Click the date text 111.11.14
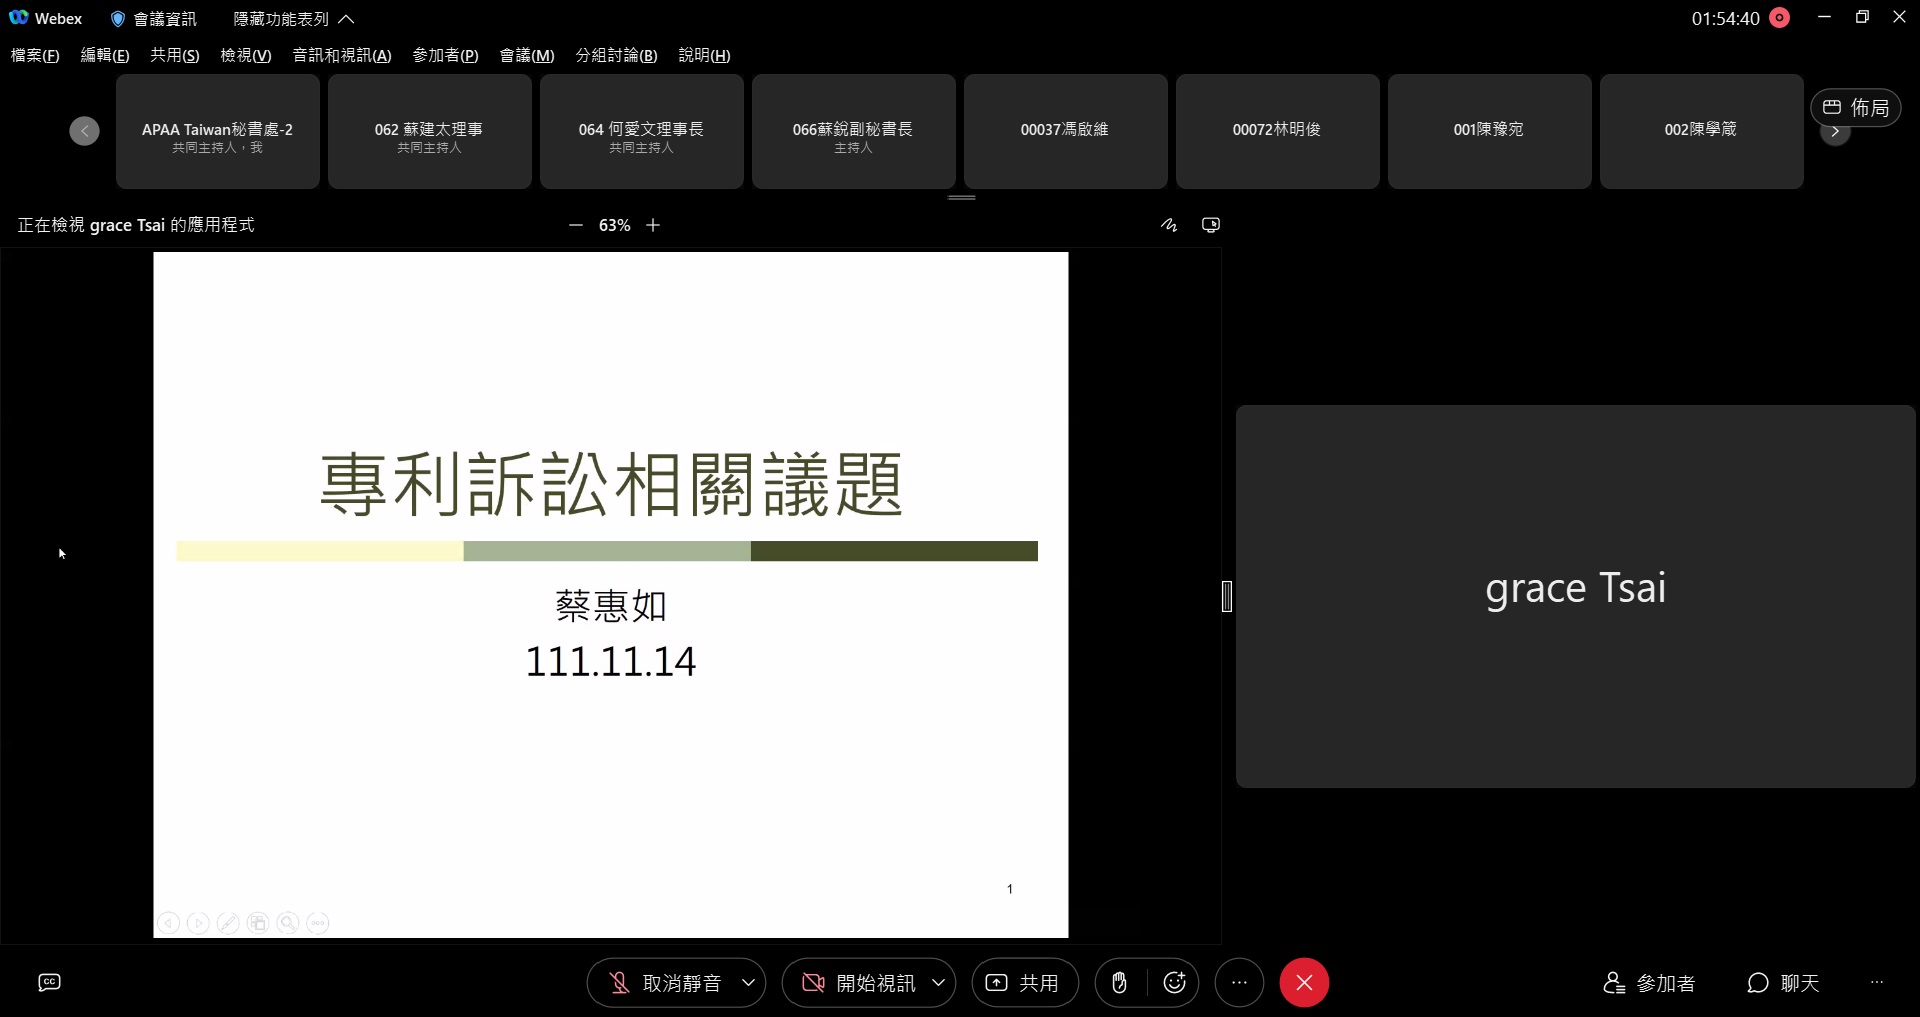The image size is (1920, 1017). coord(610,661)
